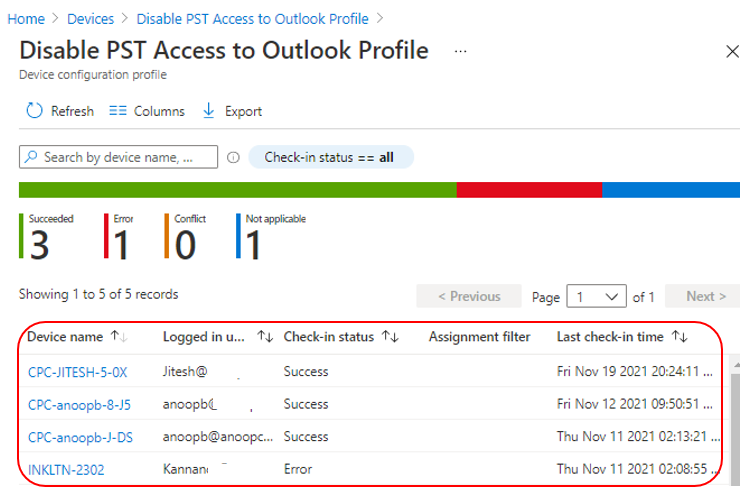Open device CPC-JITESH-5-0X
The height and width of the screenshot is (496, 753).
pos(77,372)
